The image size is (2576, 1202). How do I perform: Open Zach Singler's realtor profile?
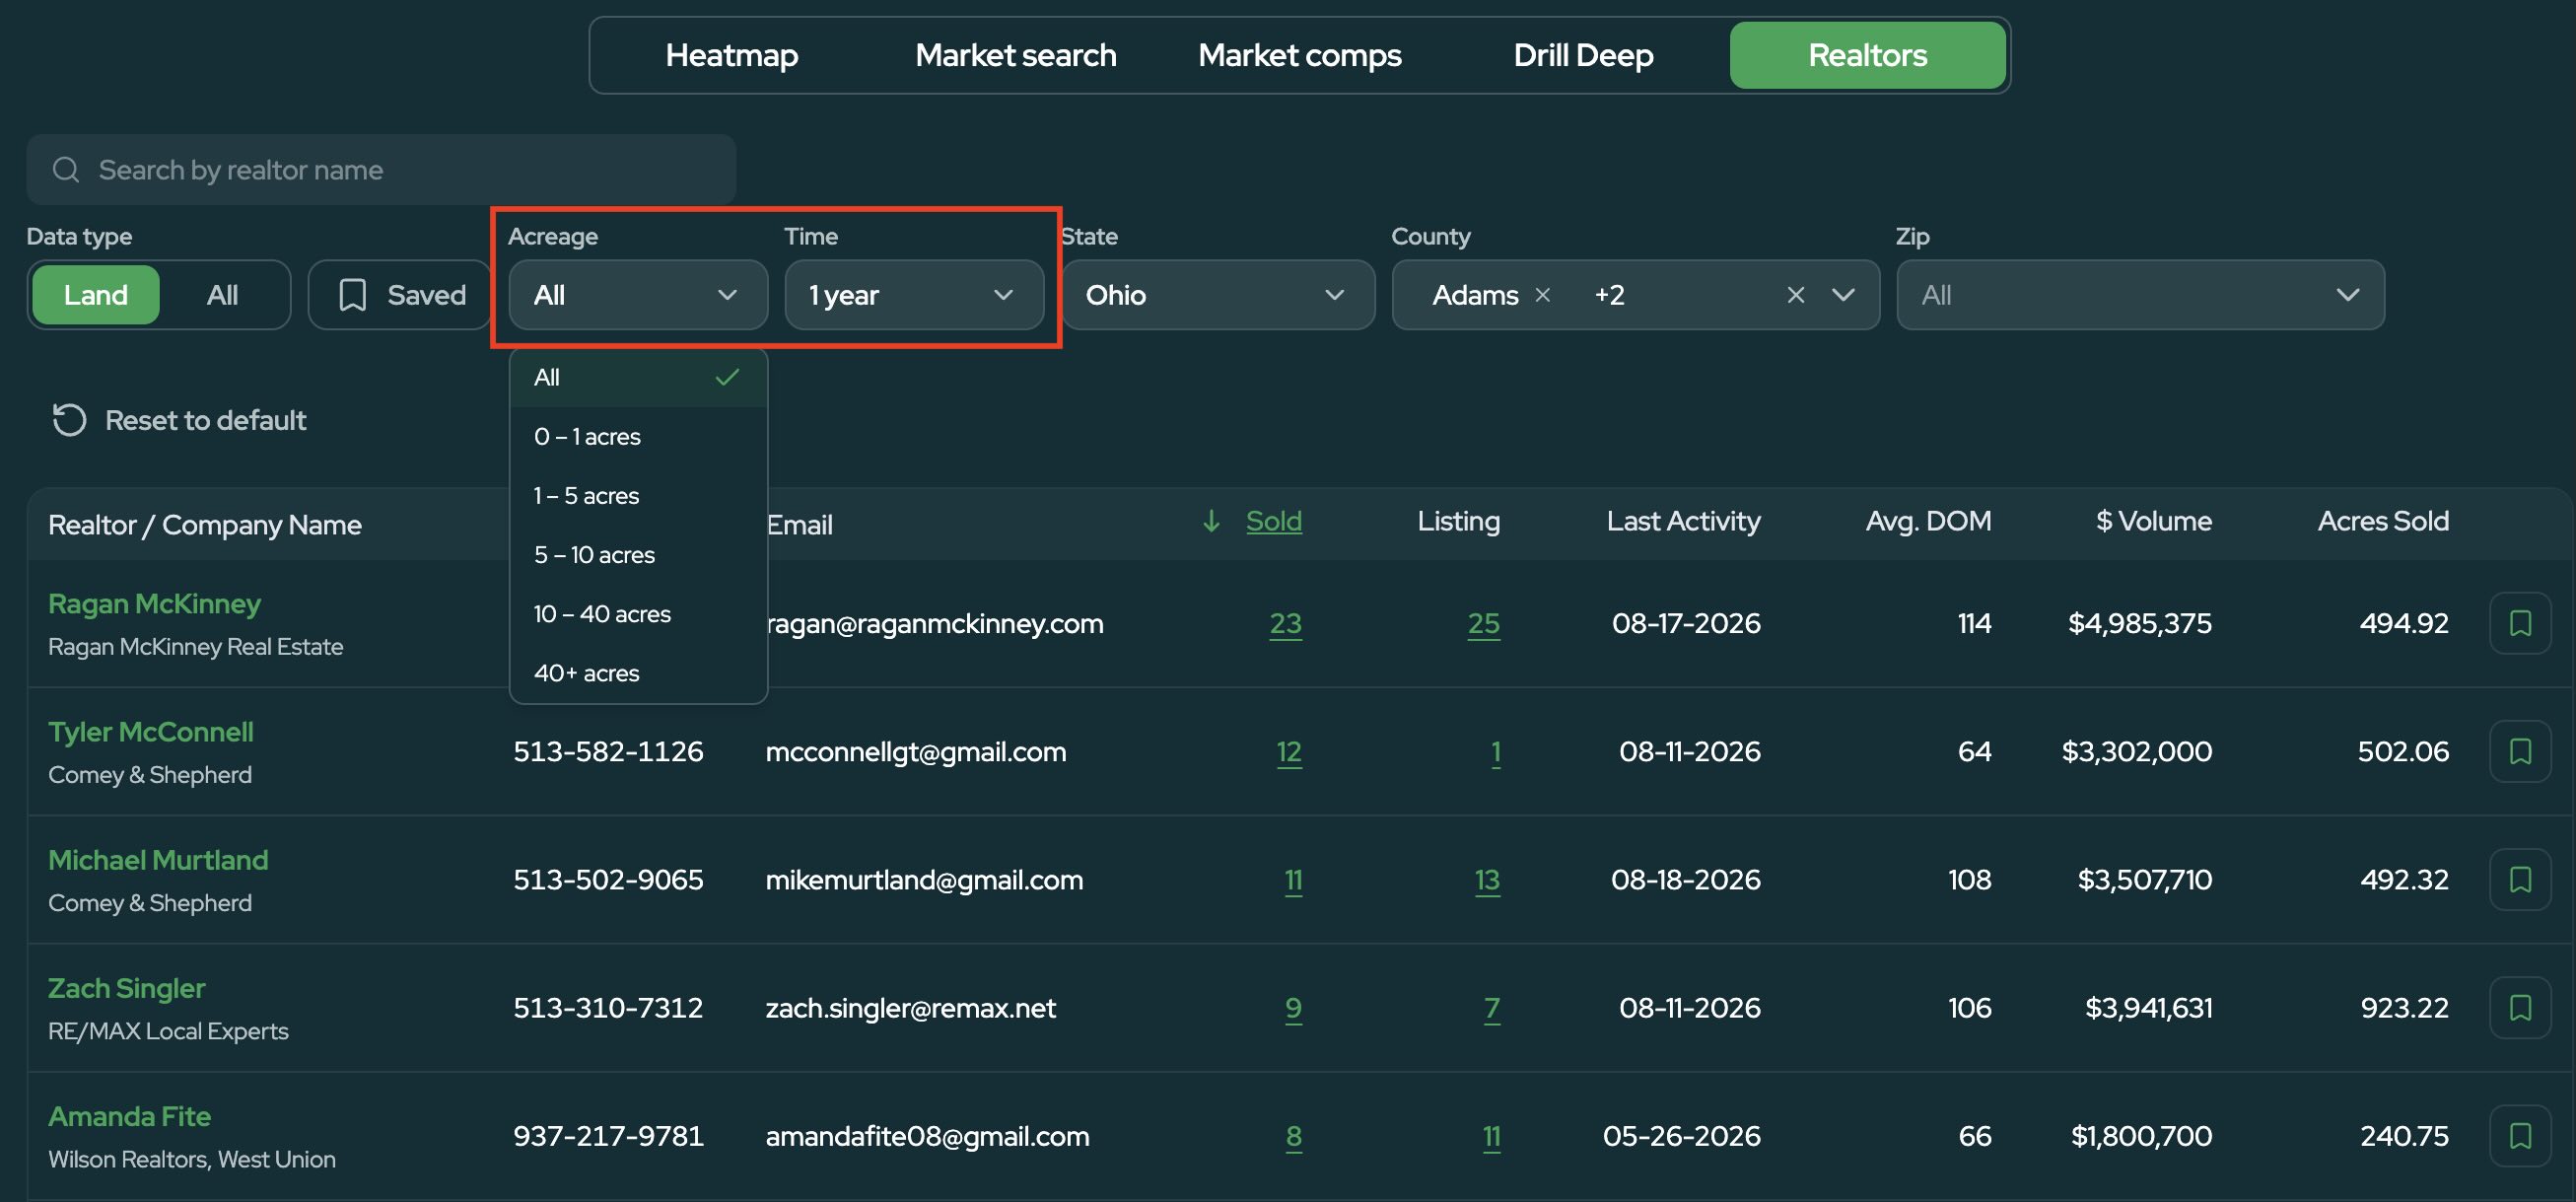pos(127,988)
